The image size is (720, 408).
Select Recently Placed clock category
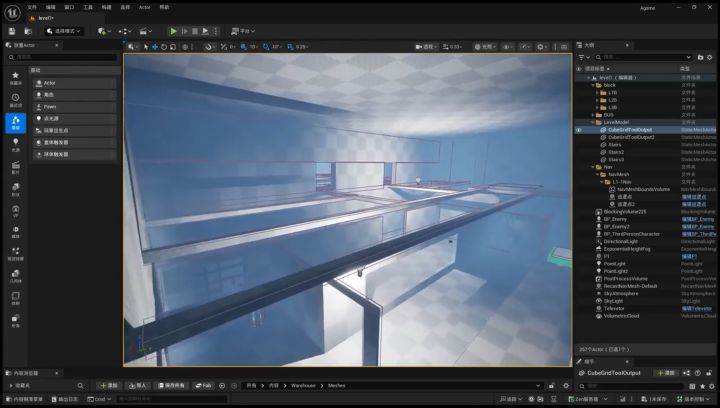pos(16,100)
